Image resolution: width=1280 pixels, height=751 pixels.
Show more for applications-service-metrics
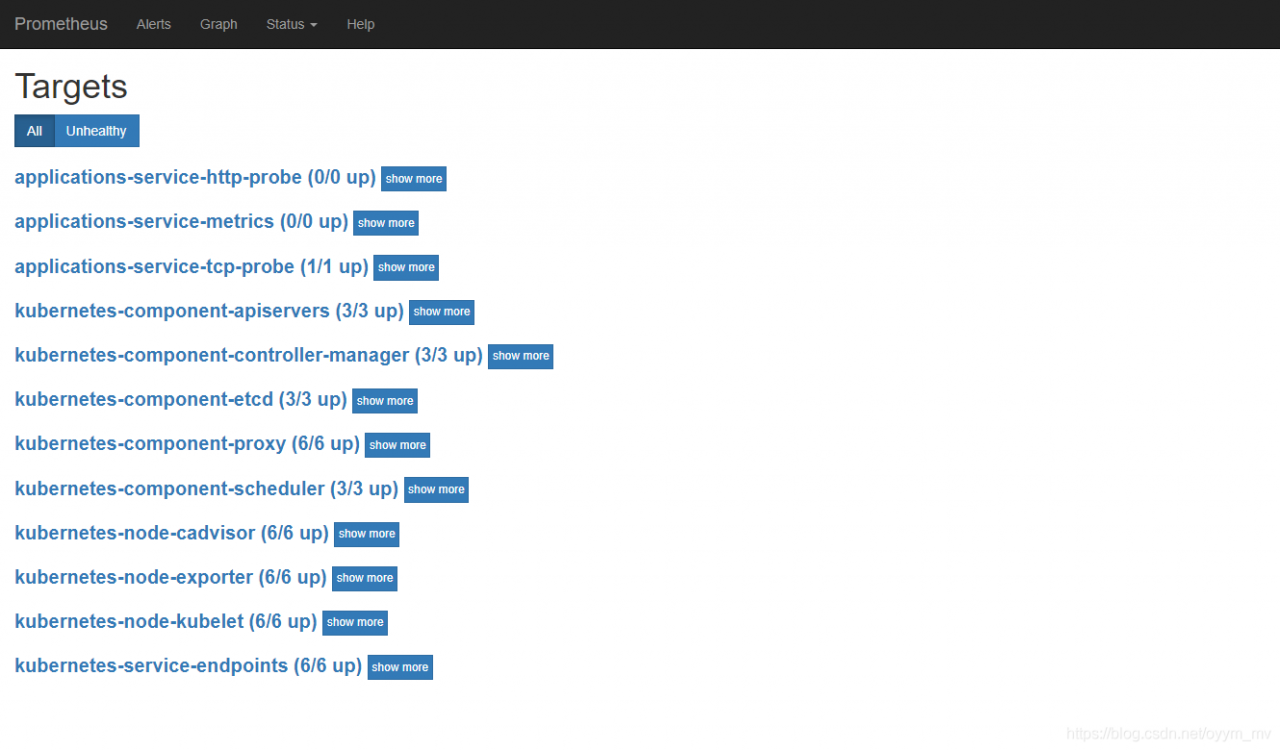coord(386,223)
